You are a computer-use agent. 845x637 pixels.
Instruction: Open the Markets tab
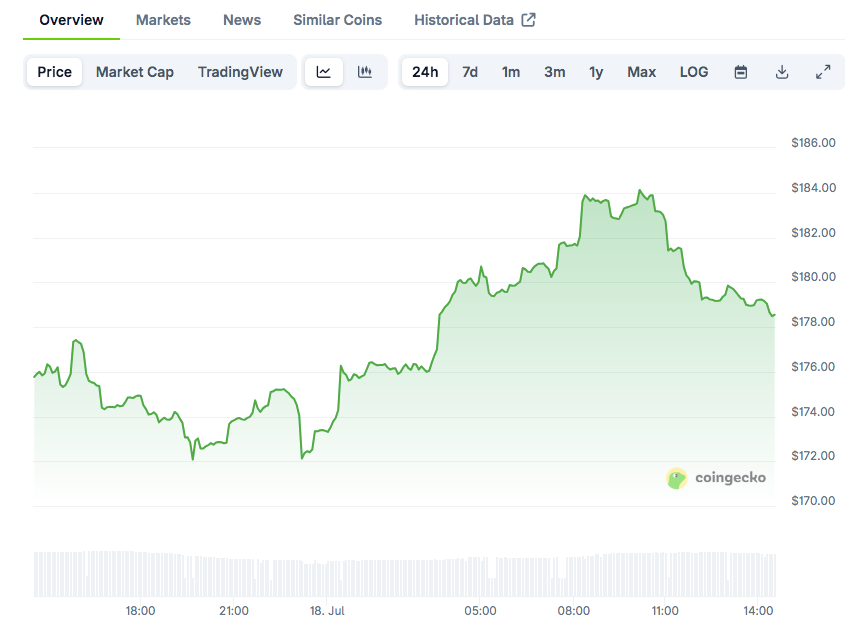tap(163, 20)
